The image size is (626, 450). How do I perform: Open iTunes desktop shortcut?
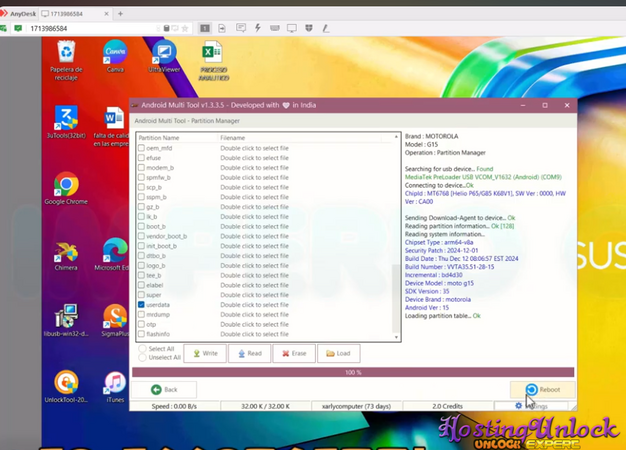tap(115, 383)
